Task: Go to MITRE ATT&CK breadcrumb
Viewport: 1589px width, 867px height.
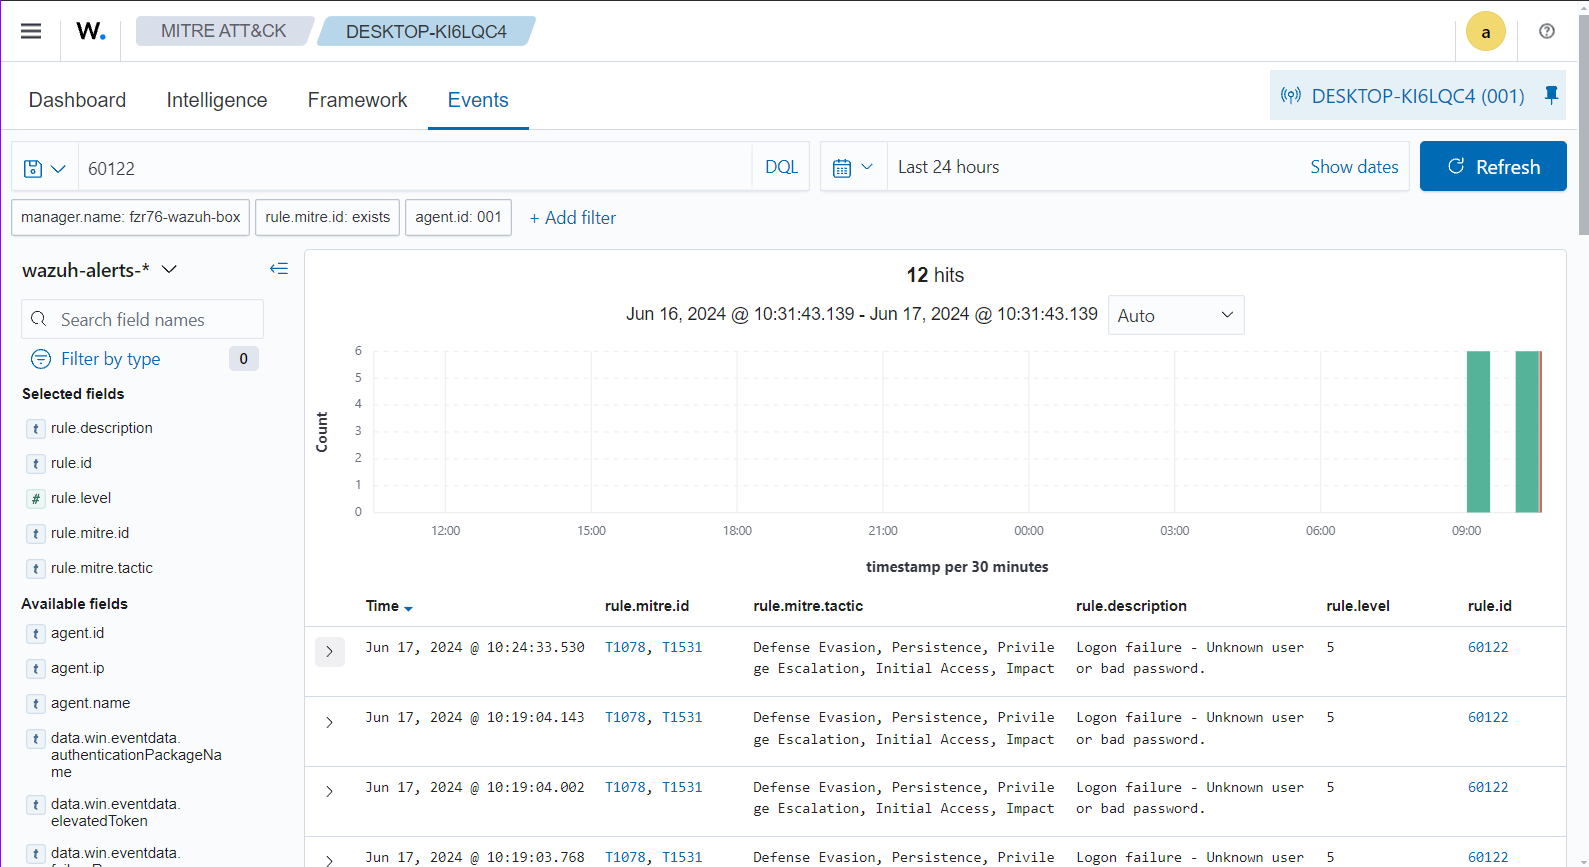Action: (224, 31)
